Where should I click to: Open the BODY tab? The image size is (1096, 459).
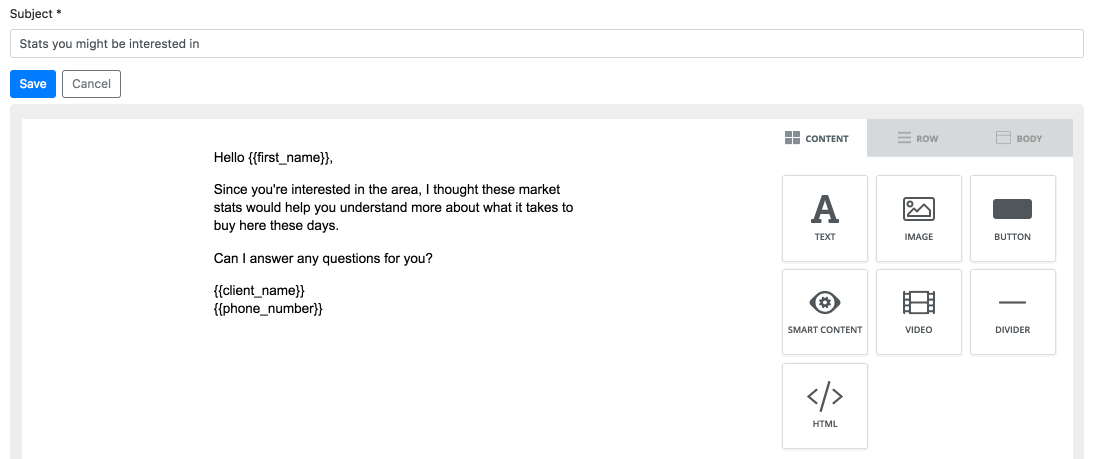(x=1021, y=138)
